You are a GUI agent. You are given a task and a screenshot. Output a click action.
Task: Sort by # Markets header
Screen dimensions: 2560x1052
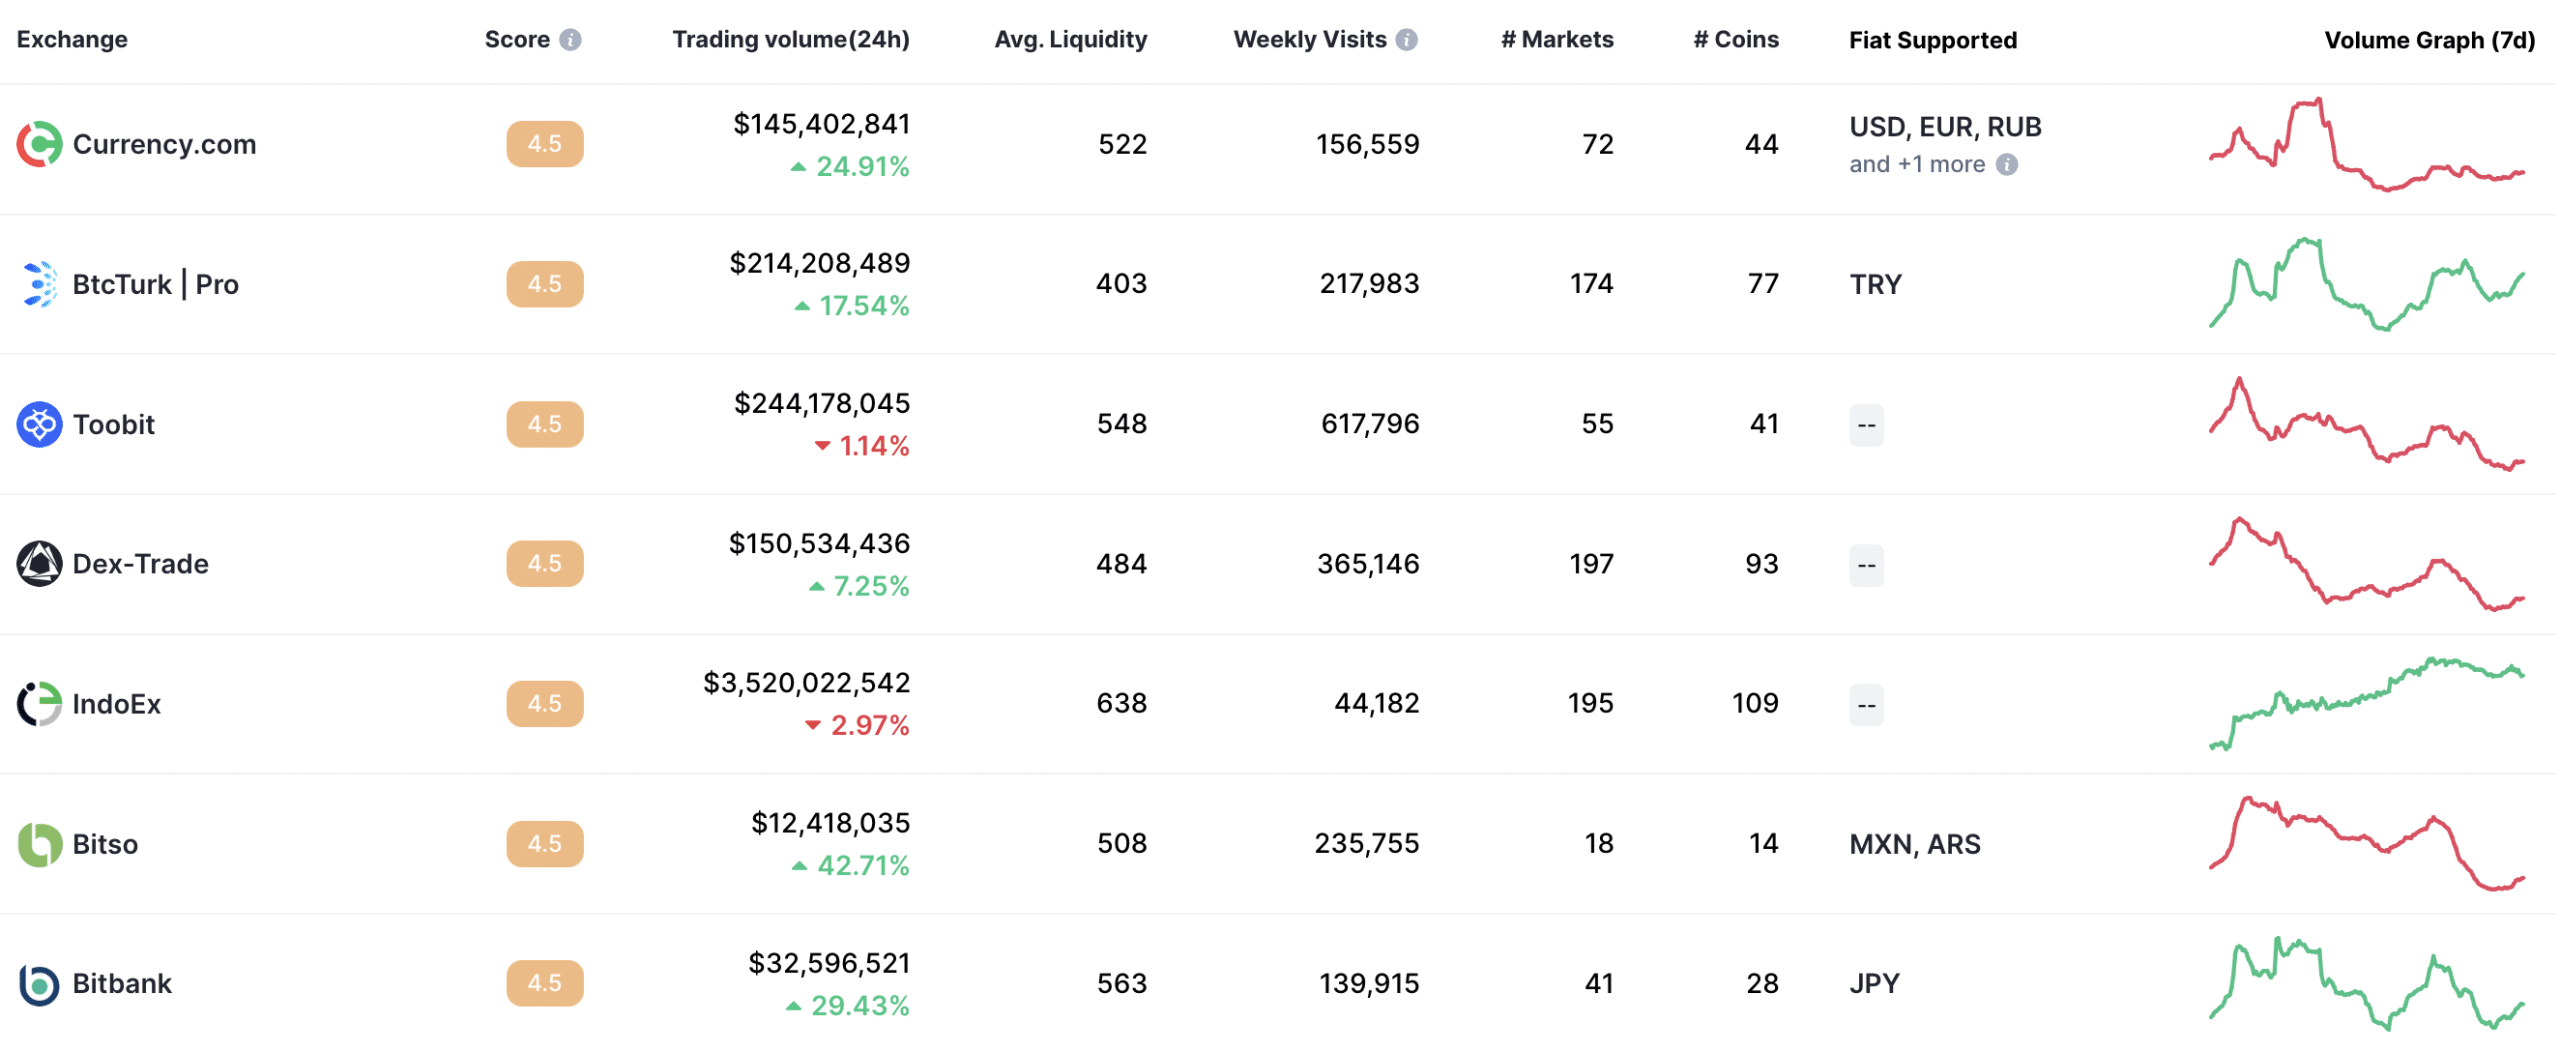[1556, 40]
